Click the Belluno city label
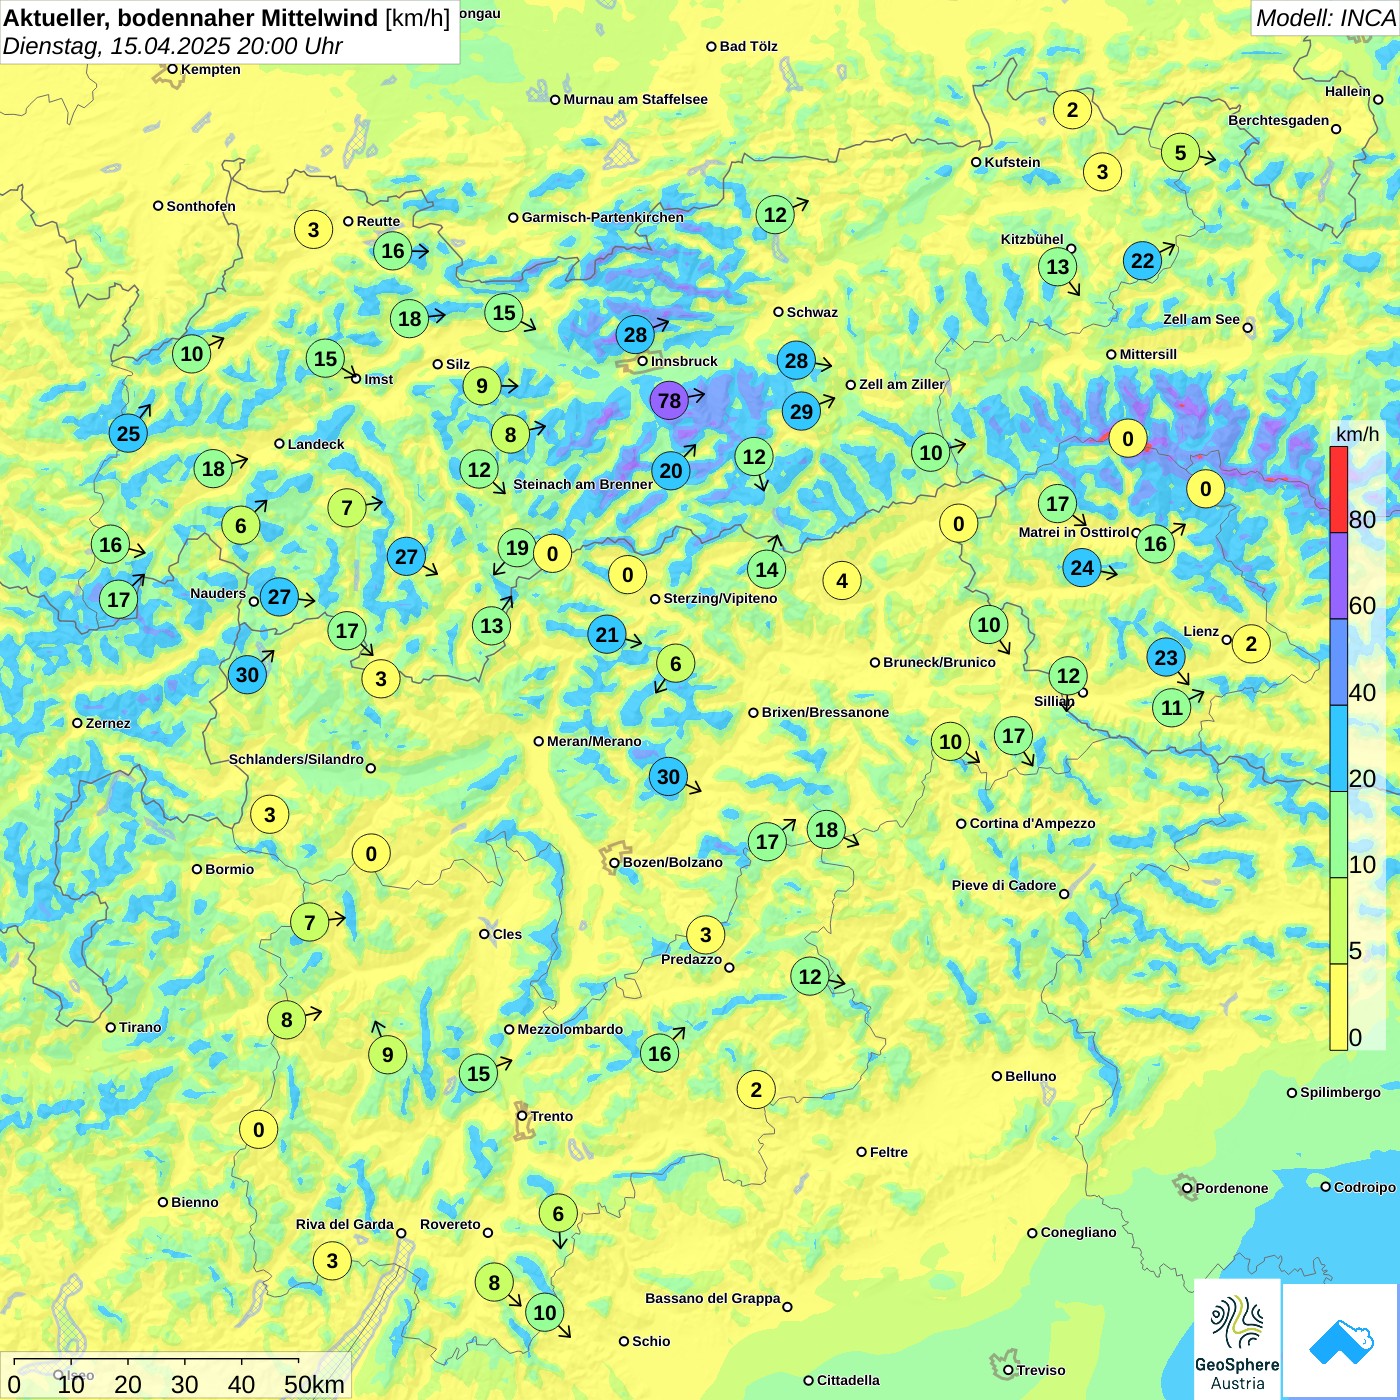 (x=1030, y=1076)
